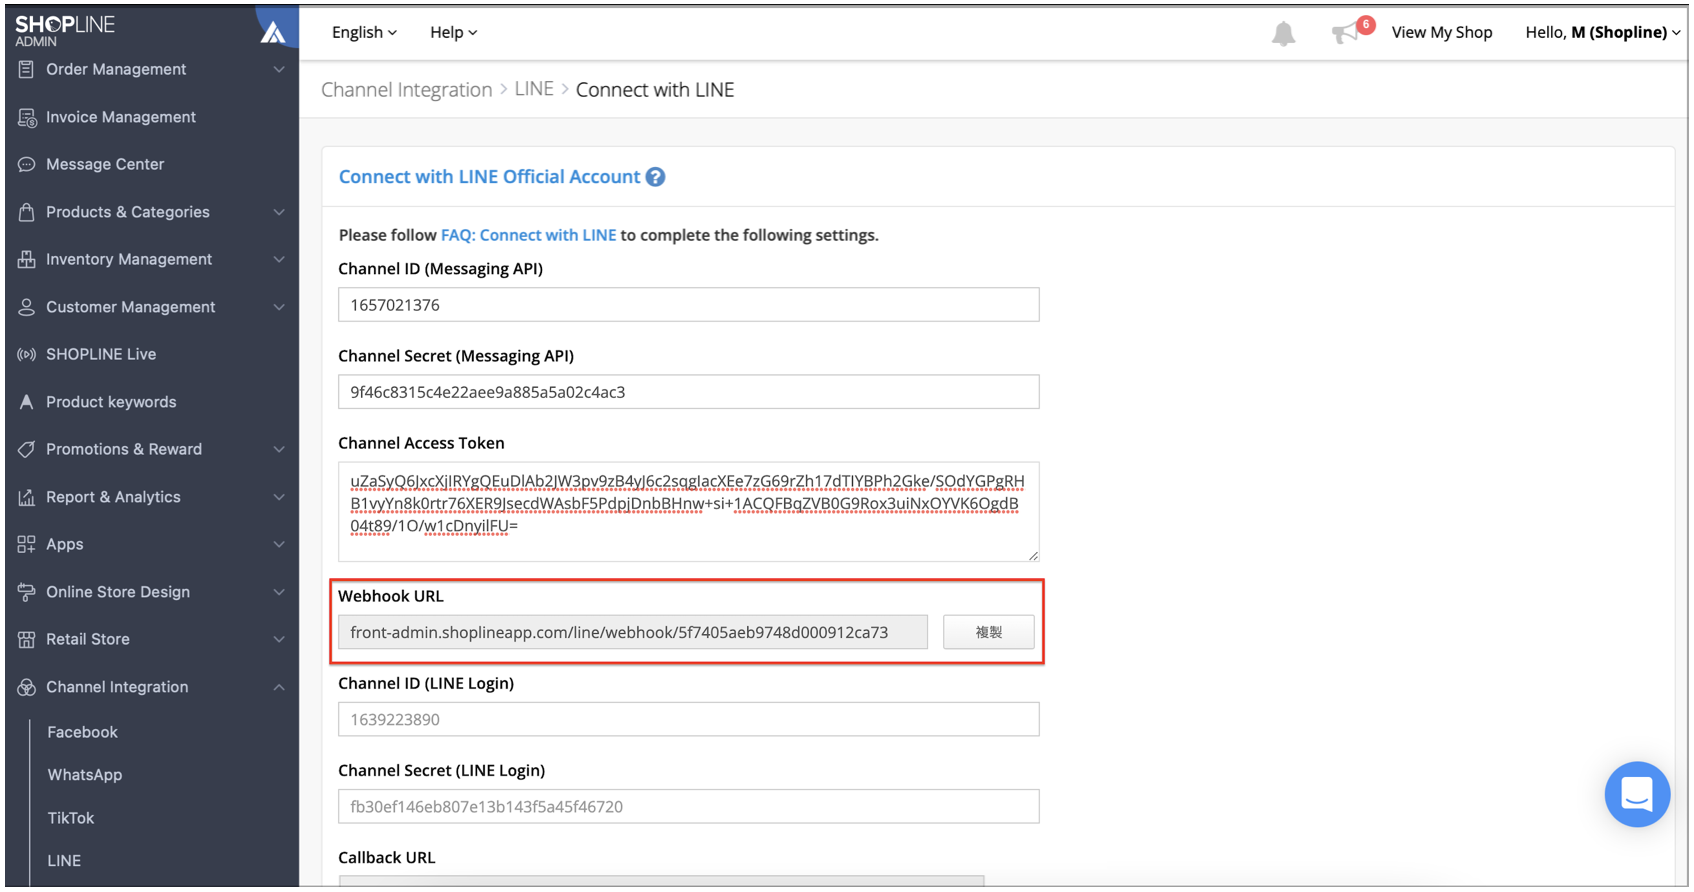This screenshot has height=892, width=1694.
Task: Click View My Shop link
Action: coord(1442,32)
